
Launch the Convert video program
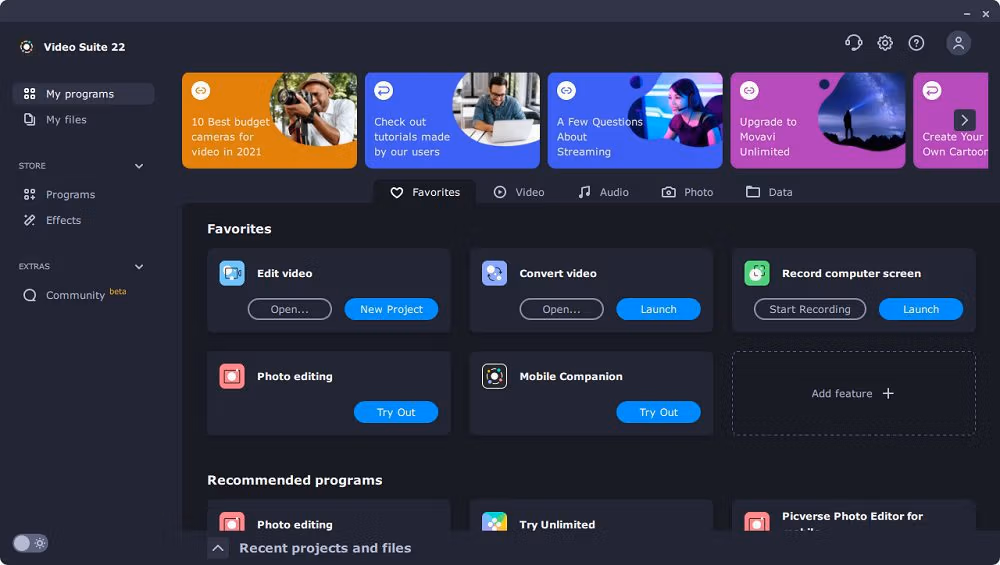pyautogui.click(x=658, y=309)
